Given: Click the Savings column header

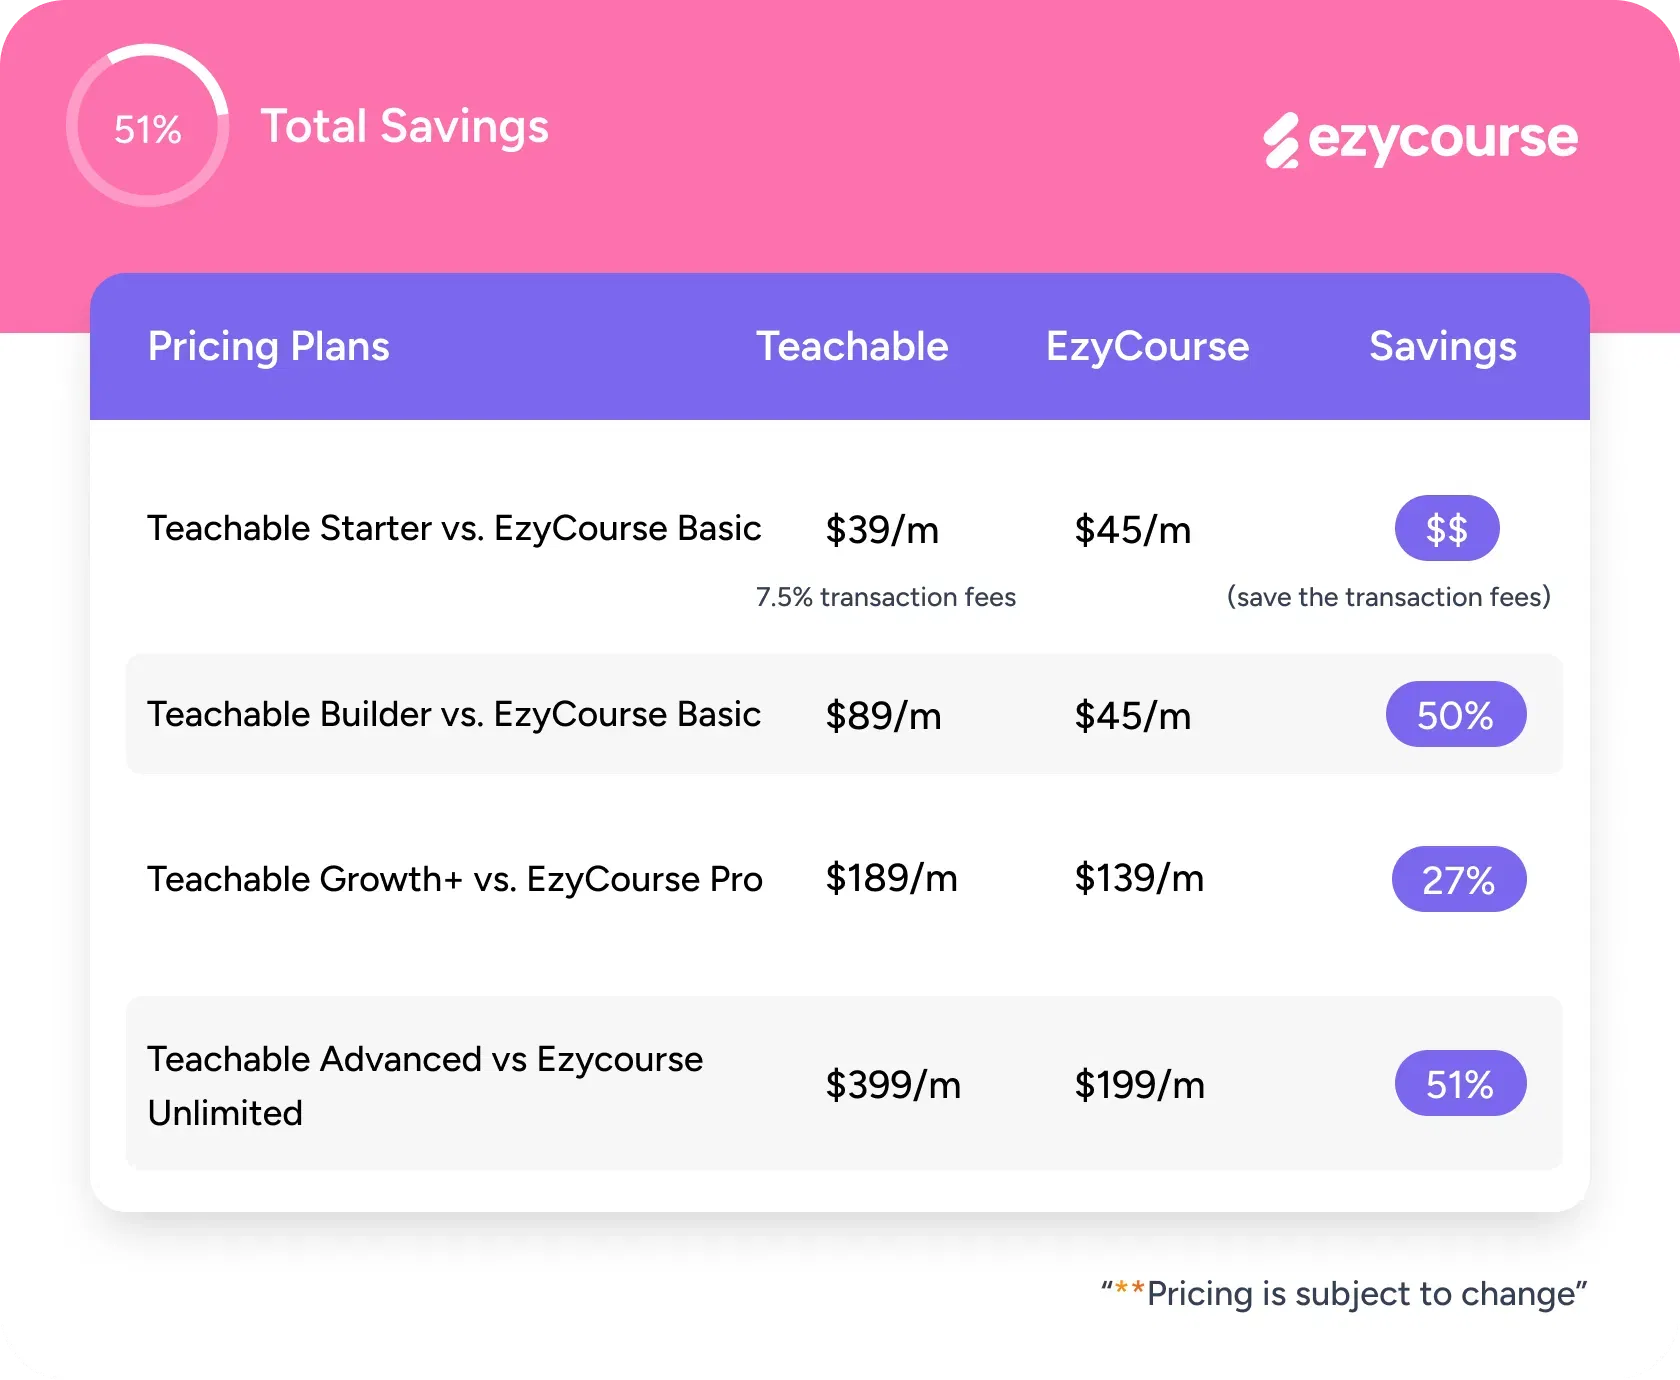Looking at the screenshot, I should pos(1443,347).
